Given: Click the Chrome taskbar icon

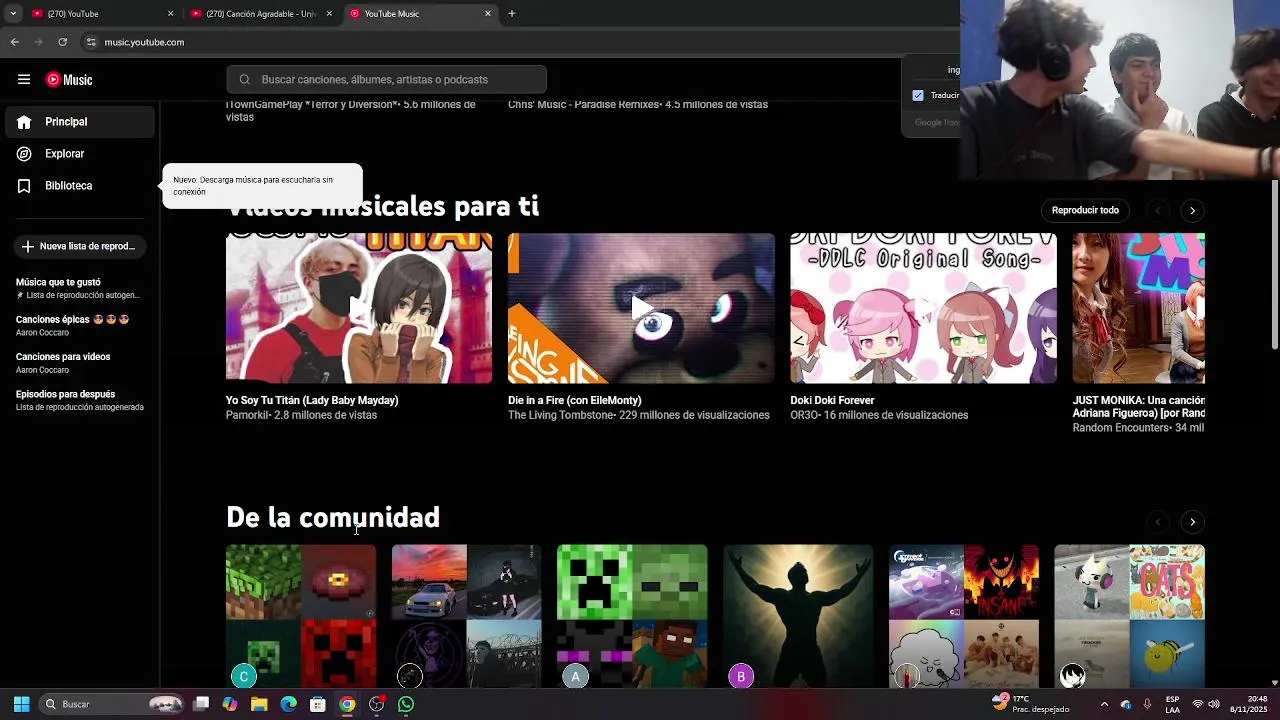Looking at the screenshot, I should 347,704.
